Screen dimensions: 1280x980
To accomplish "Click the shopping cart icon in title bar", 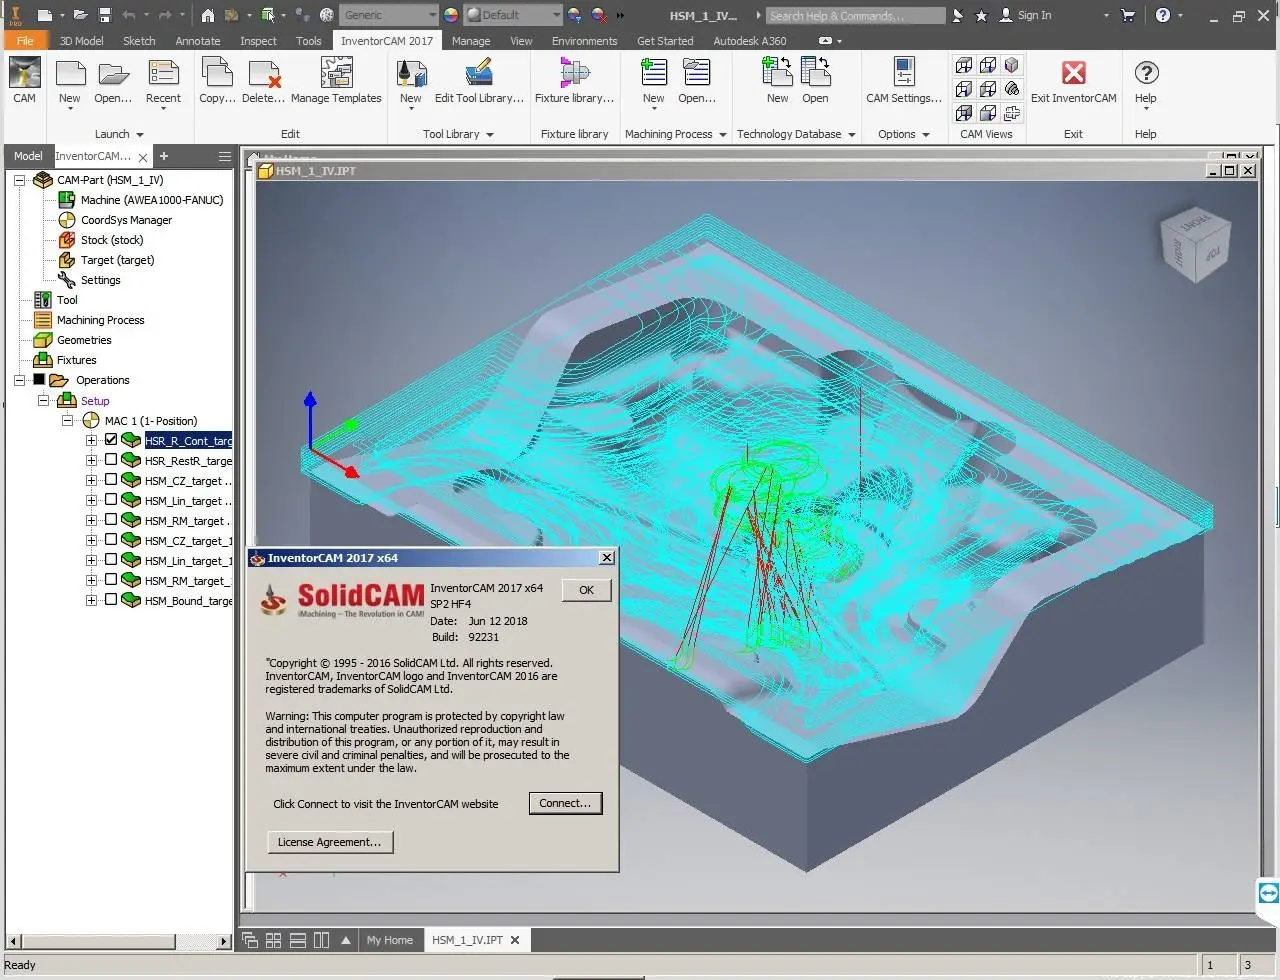I will pyautogui.click(x=1129, y=15).
